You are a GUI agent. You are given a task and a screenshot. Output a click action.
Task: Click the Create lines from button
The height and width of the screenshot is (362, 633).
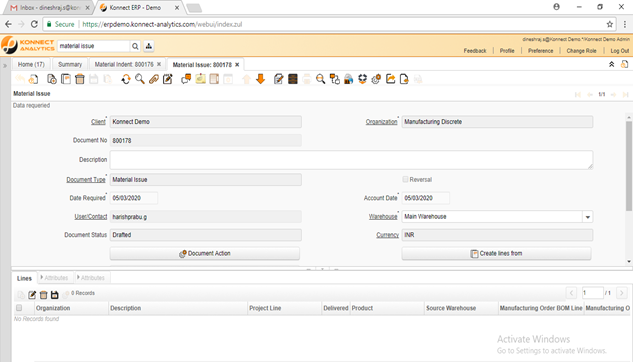click(497, 253)
